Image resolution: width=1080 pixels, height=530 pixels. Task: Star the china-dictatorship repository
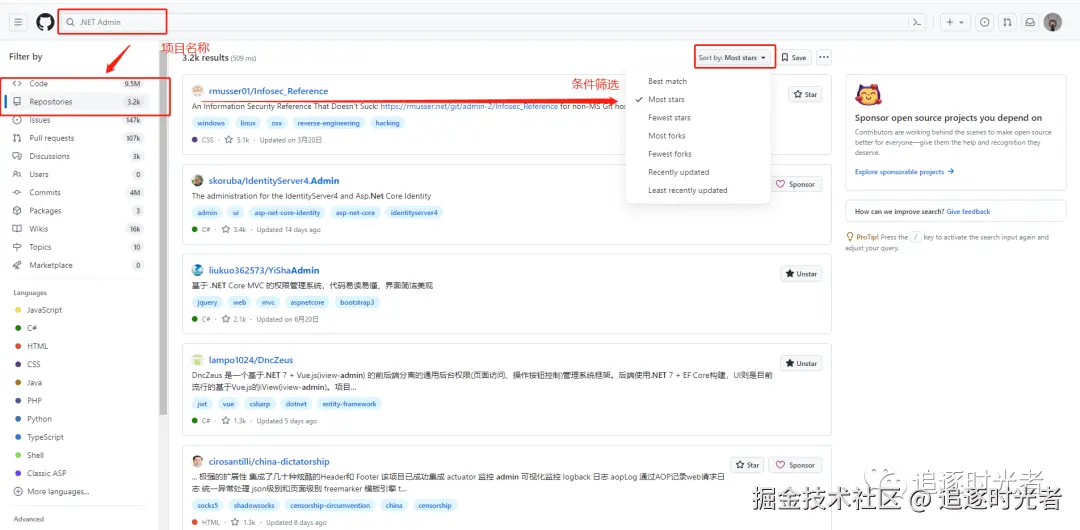(x=747, y=465)
